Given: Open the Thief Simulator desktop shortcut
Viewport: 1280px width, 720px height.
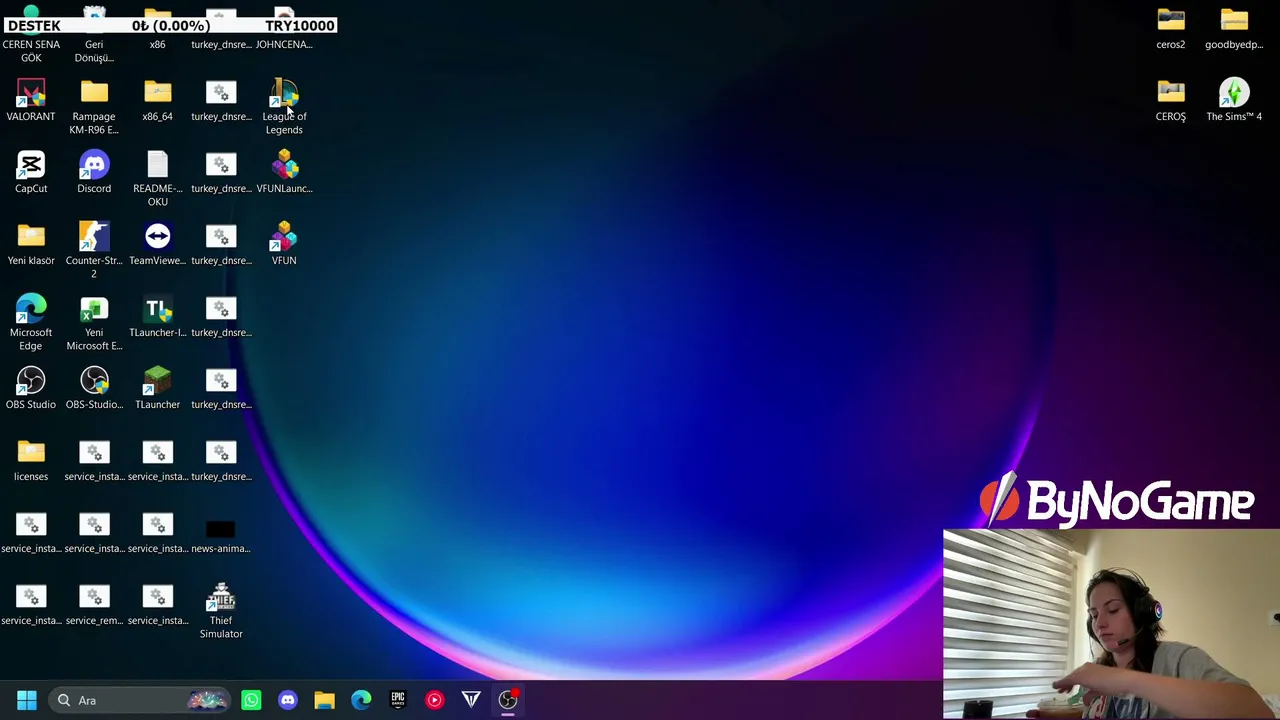Looking at the screenshot, I should pyautogui.click(x=221, y=611).
